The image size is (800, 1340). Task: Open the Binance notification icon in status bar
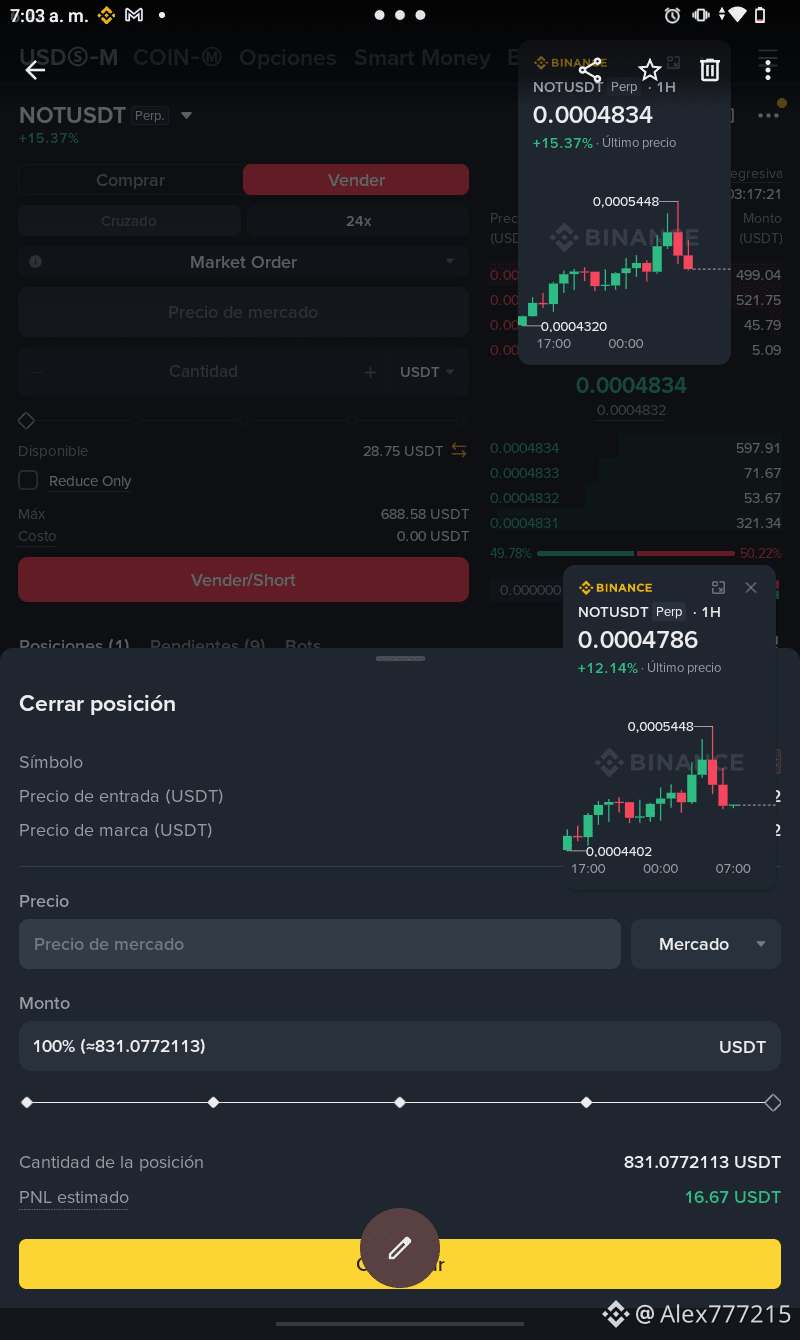[x=106, y=15]
